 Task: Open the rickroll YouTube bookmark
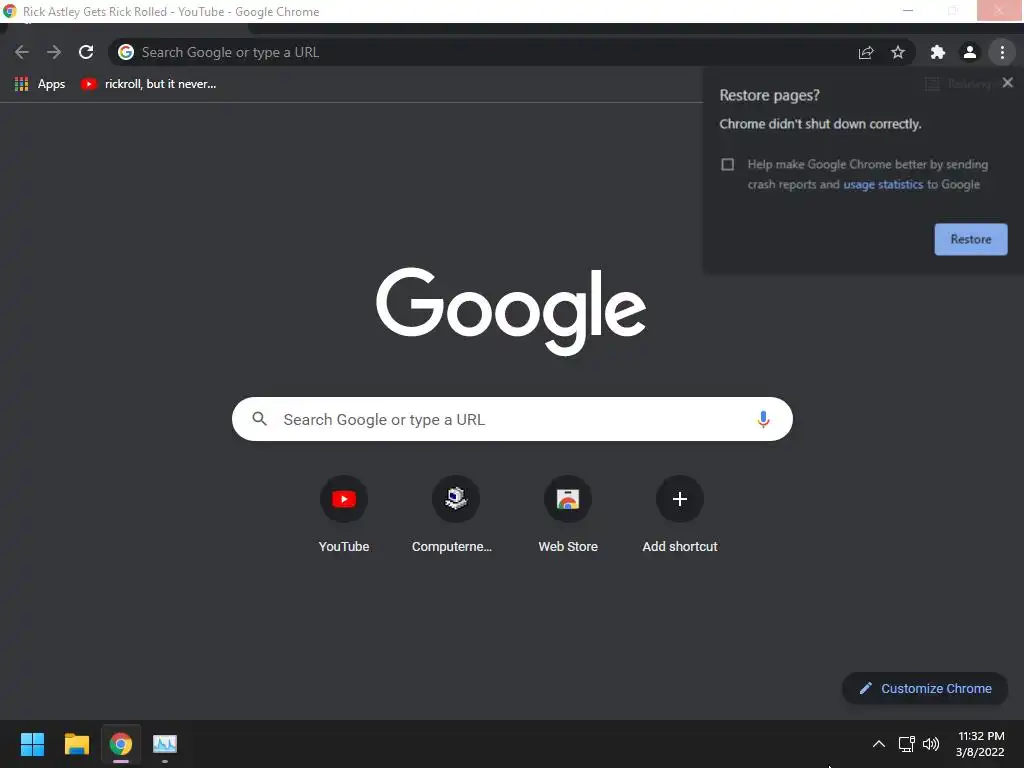point(148,84)
